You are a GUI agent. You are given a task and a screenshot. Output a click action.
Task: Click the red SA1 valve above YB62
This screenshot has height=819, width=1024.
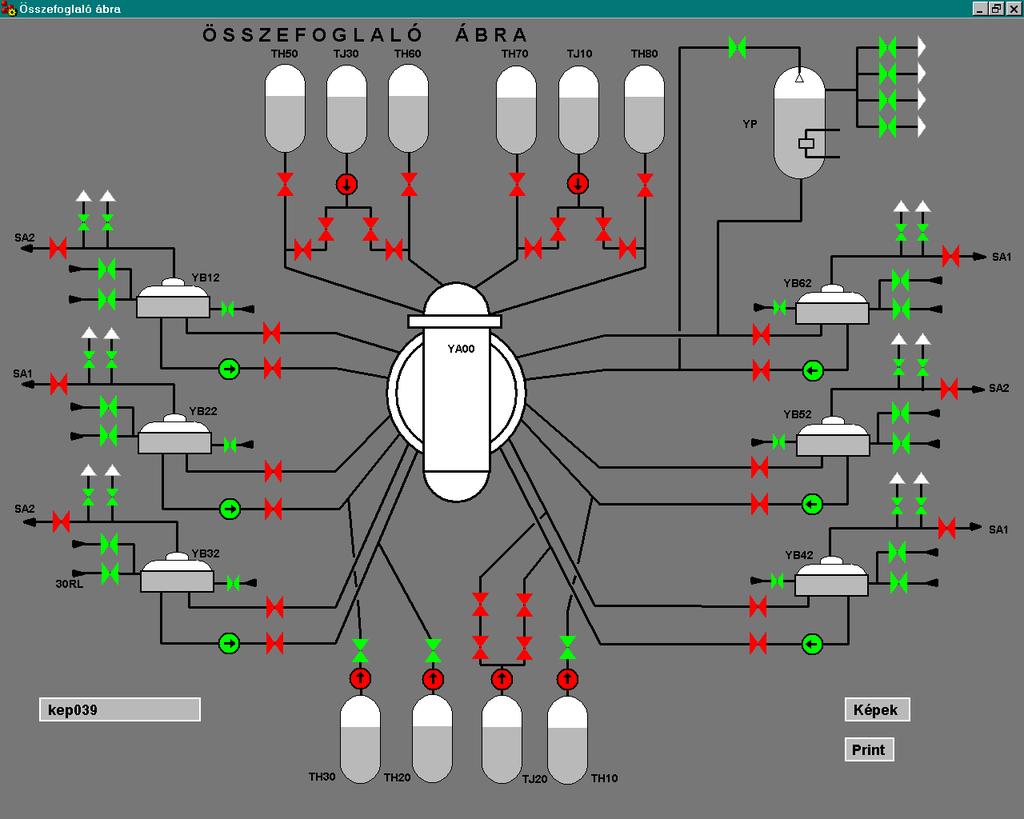pyautogui.click(x=951, y=256)
